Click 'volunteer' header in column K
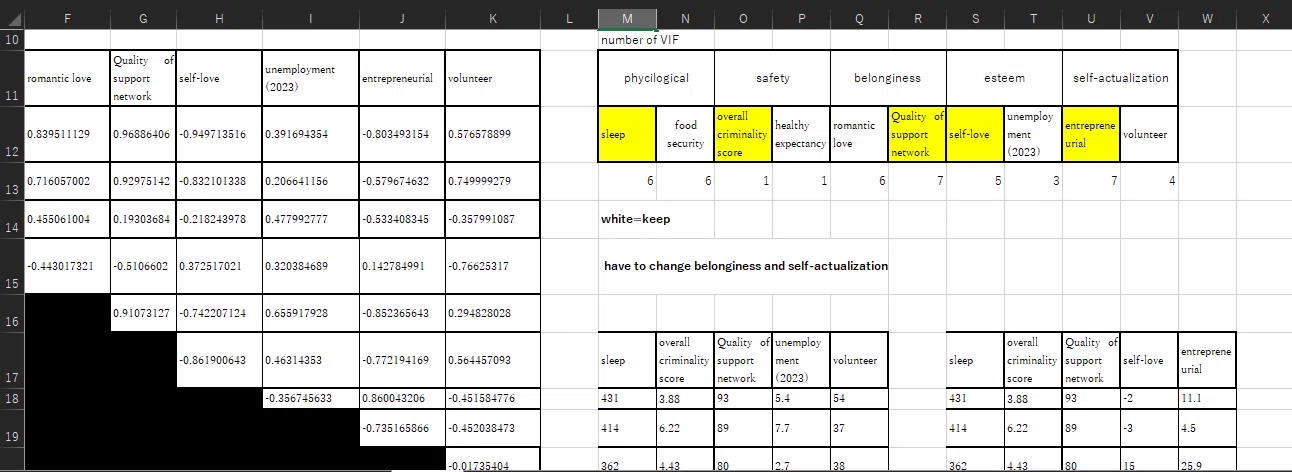The width and height of the screenshot is (1292, 472). click(x=492, y=77)
